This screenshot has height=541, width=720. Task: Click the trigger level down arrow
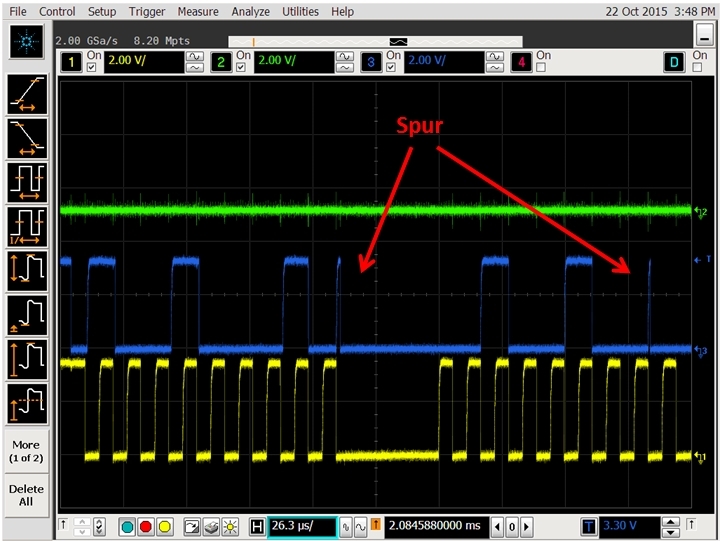coord(670,532)
